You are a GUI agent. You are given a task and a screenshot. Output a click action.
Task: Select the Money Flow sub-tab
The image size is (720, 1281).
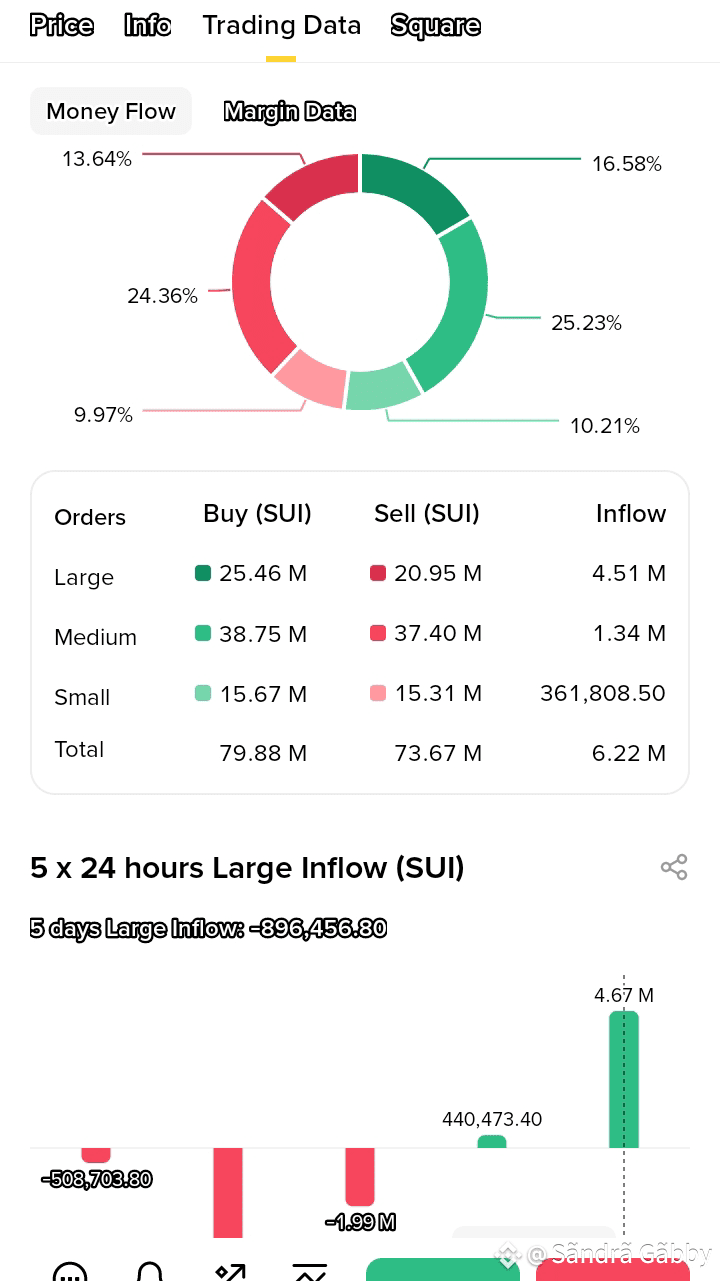click(x=111, y=111)
